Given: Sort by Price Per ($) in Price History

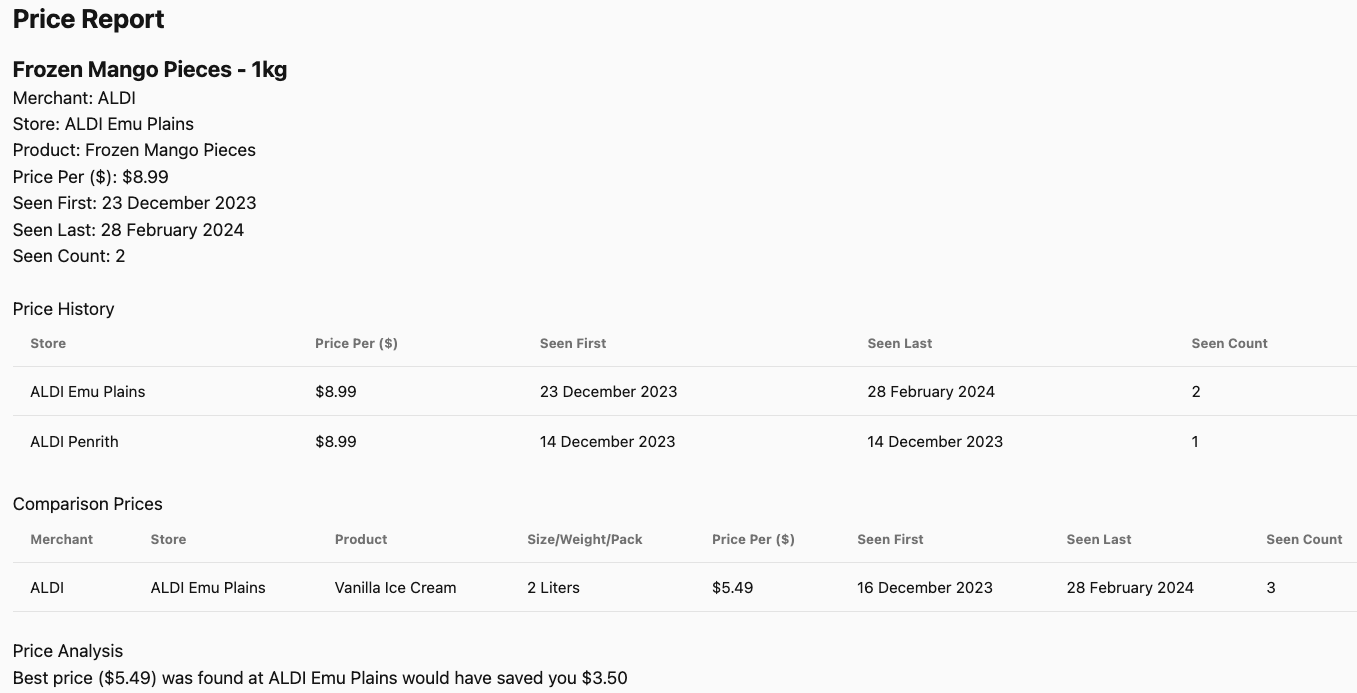Looking at the screenshot, I should 356,343.
